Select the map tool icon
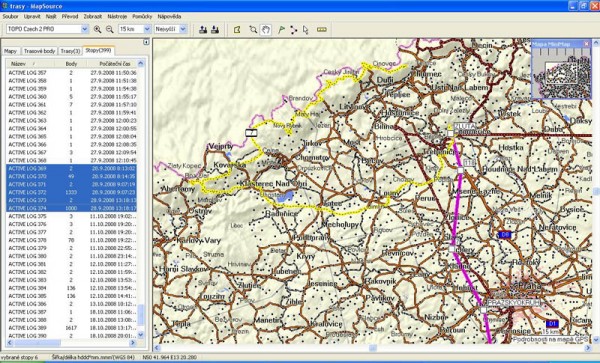Viewport: 600px width, 363px height. pyautogui.click(x=237, y=29)
